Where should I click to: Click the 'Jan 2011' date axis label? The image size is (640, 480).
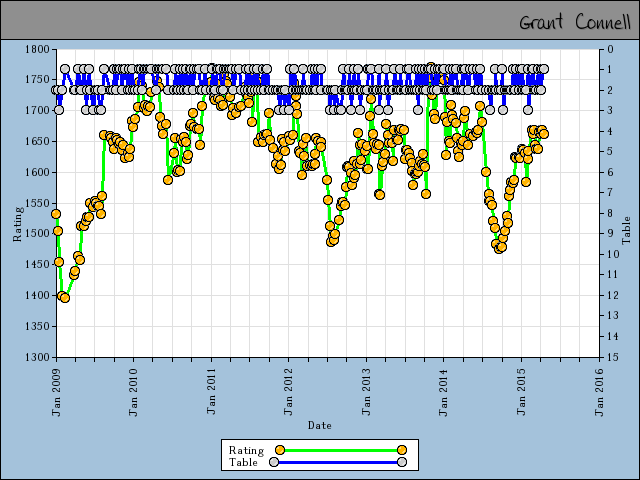tap(211, 391)
